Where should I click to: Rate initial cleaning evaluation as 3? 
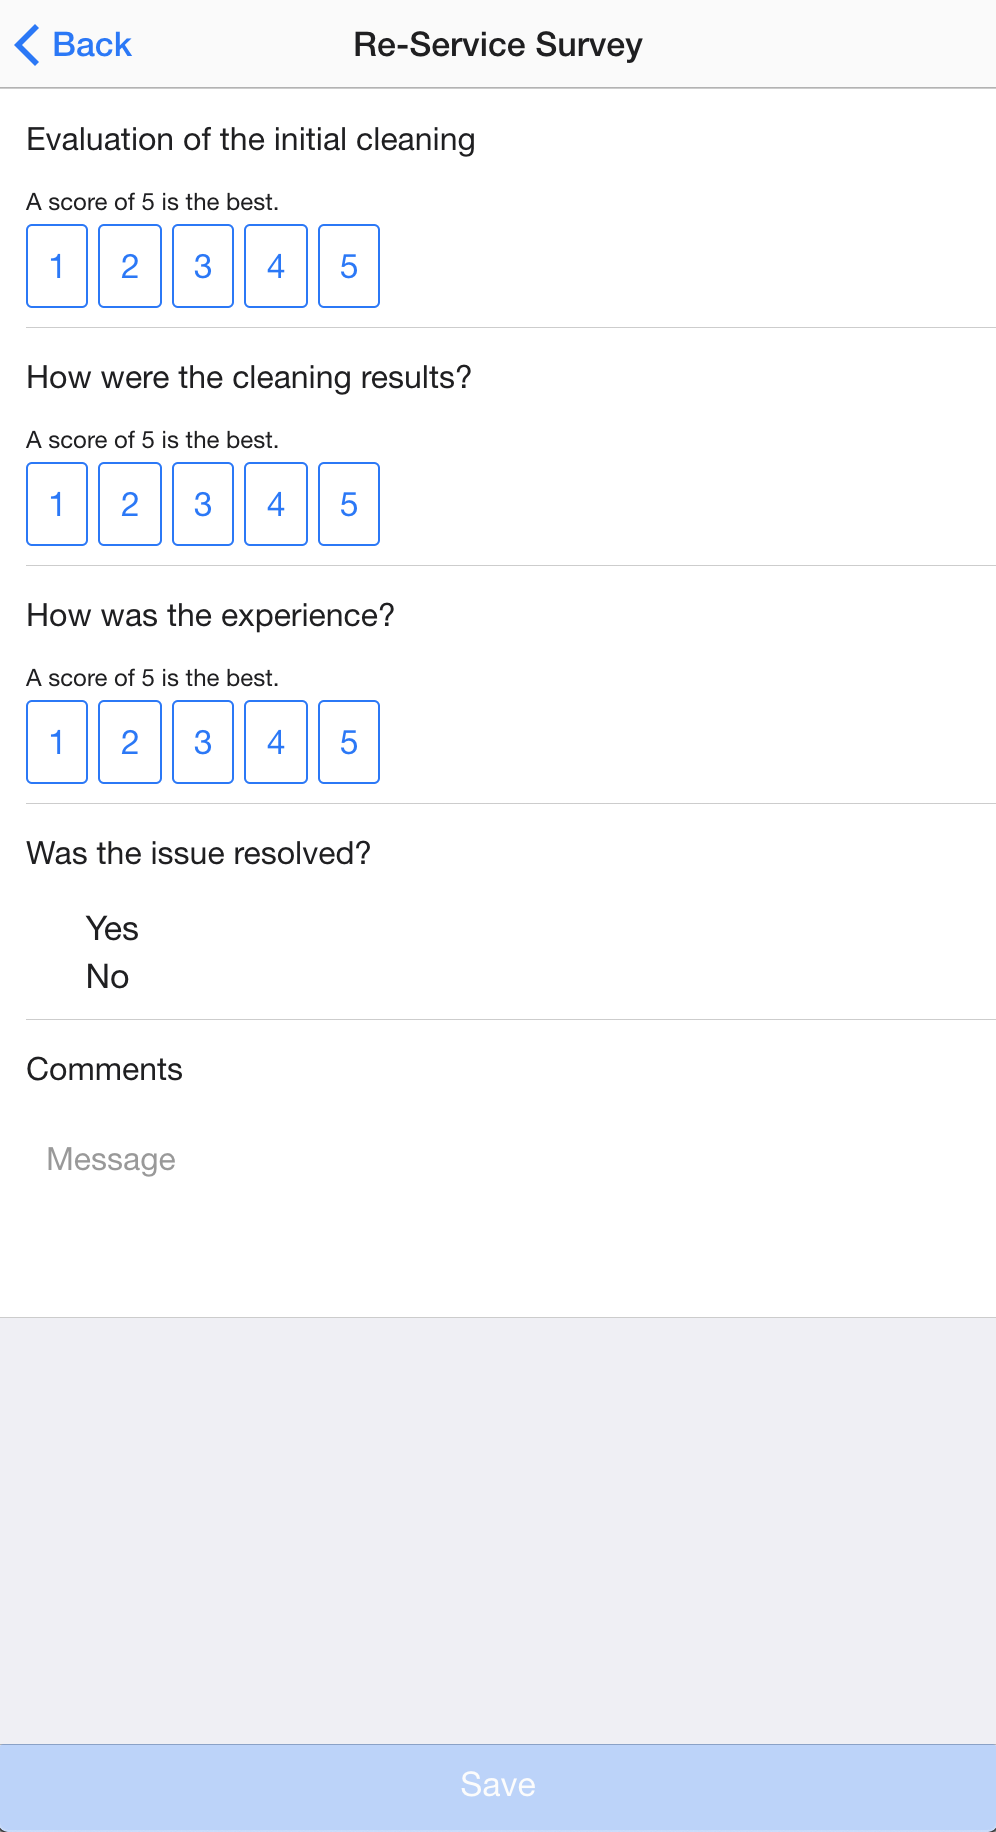[203, 266]
